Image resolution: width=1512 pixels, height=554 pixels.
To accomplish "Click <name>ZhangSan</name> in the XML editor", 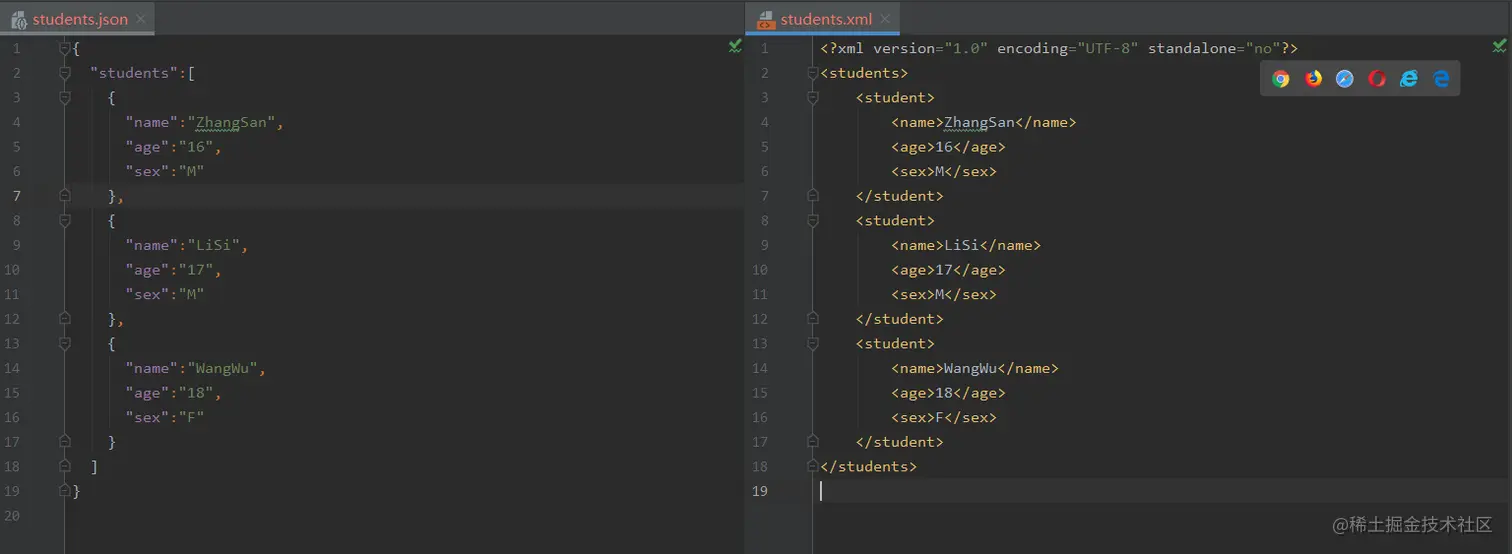I will (984, 122).
